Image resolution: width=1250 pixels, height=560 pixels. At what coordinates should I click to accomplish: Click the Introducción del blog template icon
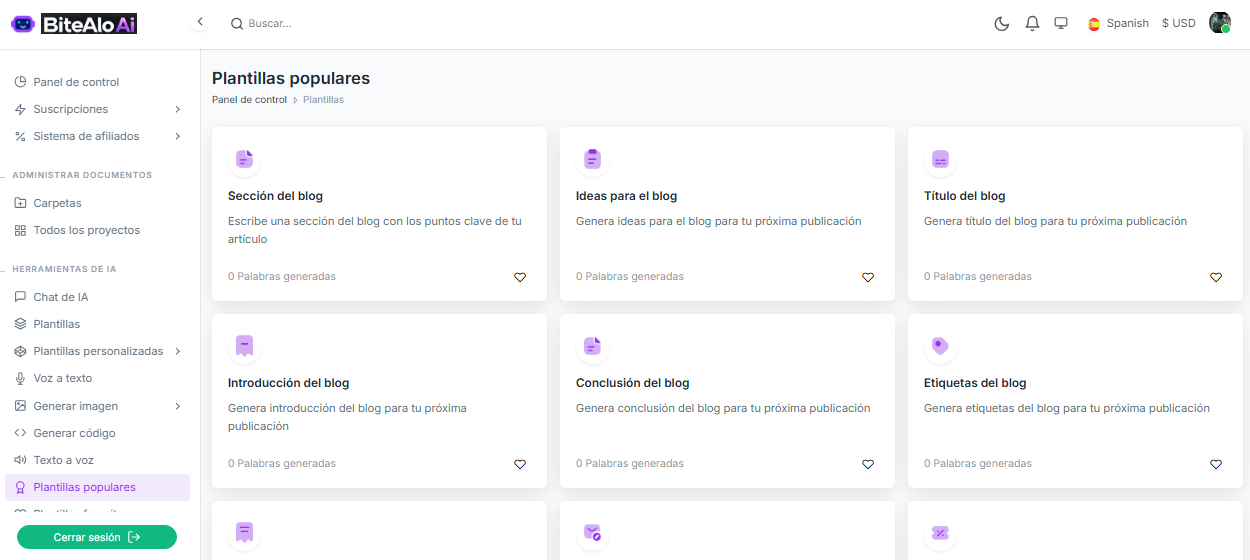tap(244, 346)
